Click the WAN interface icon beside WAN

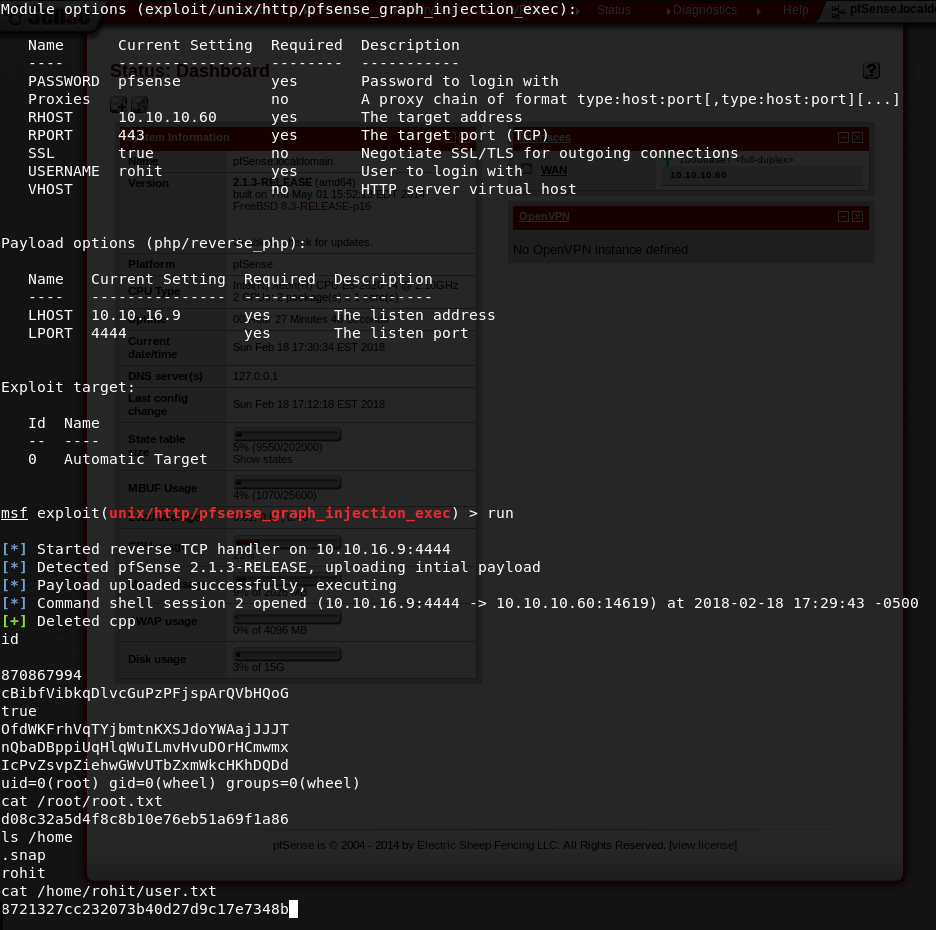[527, 169]
